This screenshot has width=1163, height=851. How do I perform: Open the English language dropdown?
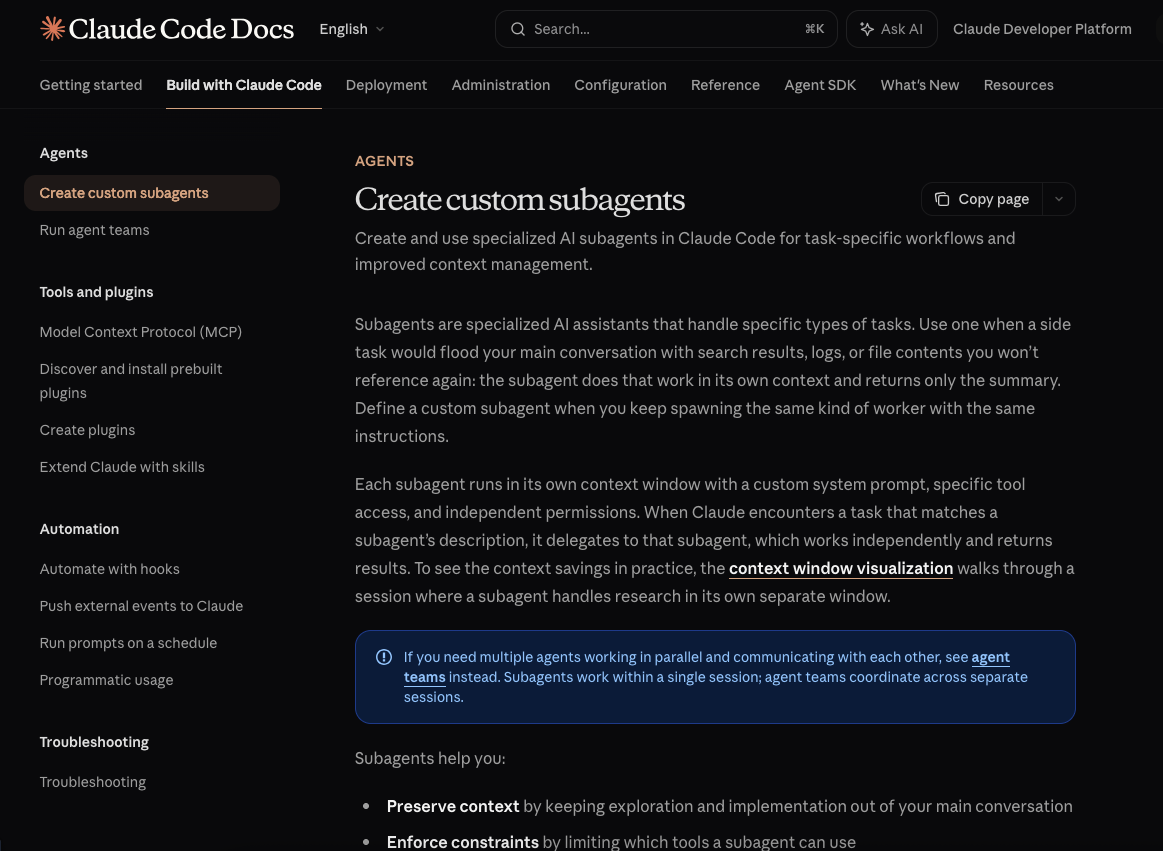(x=351, y=29)
